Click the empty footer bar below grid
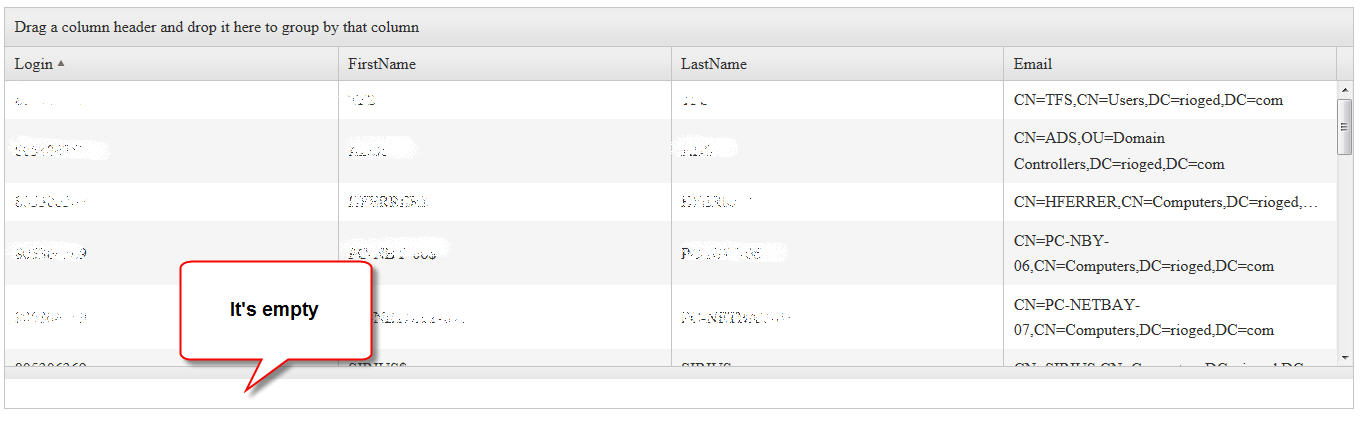 pyautogui.click(x=680, y=394)
